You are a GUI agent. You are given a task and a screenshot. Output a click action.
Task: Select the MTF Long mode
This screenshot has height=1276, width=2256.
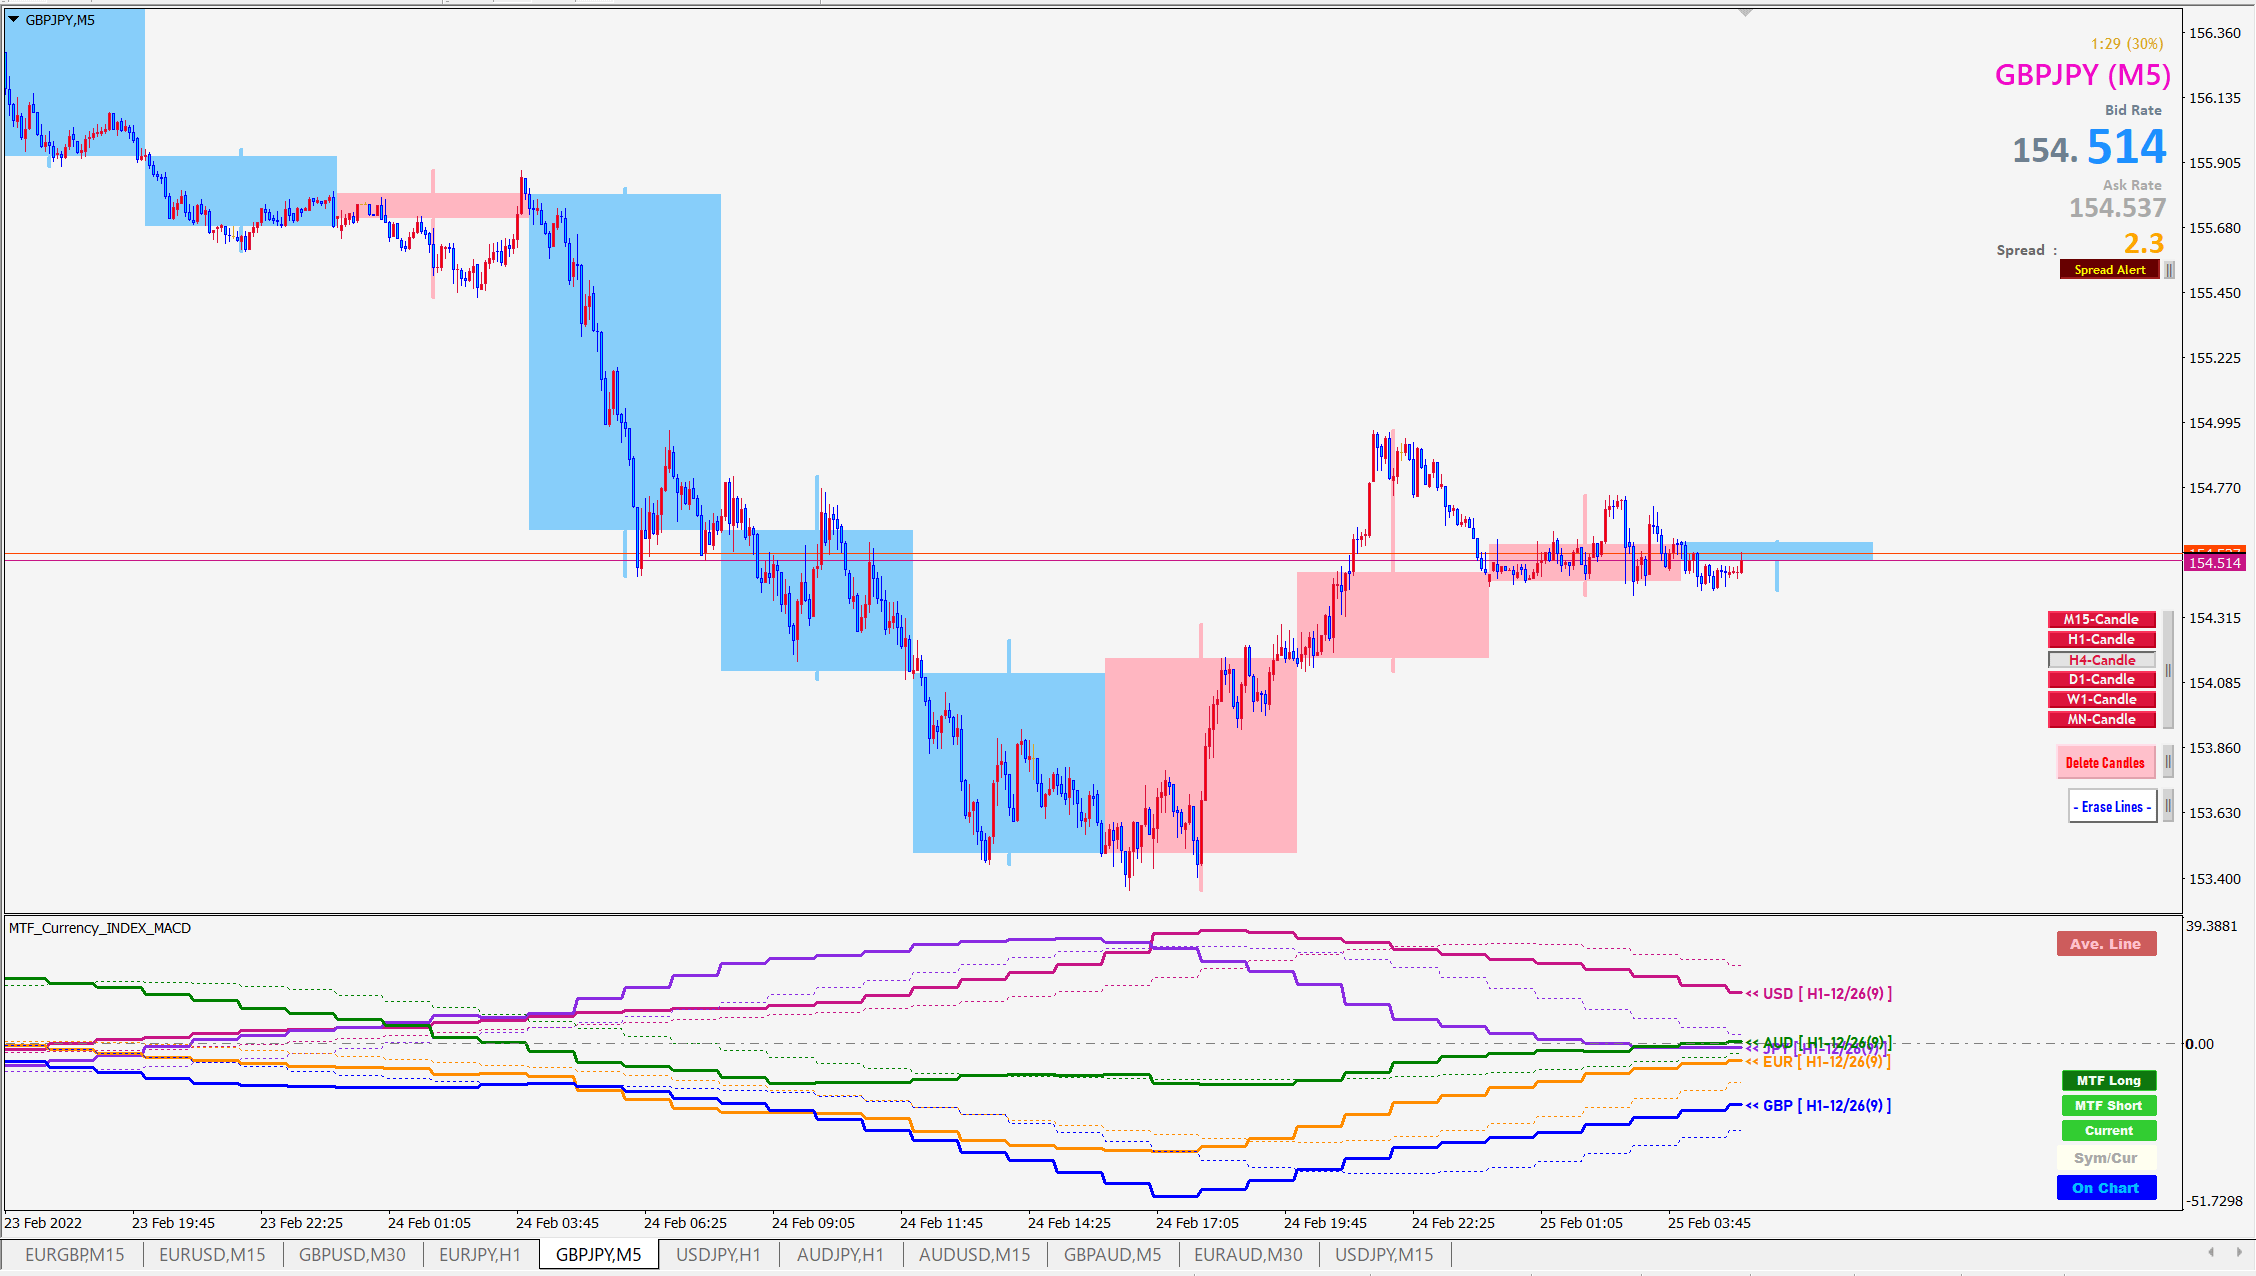click(2108, 1081)
